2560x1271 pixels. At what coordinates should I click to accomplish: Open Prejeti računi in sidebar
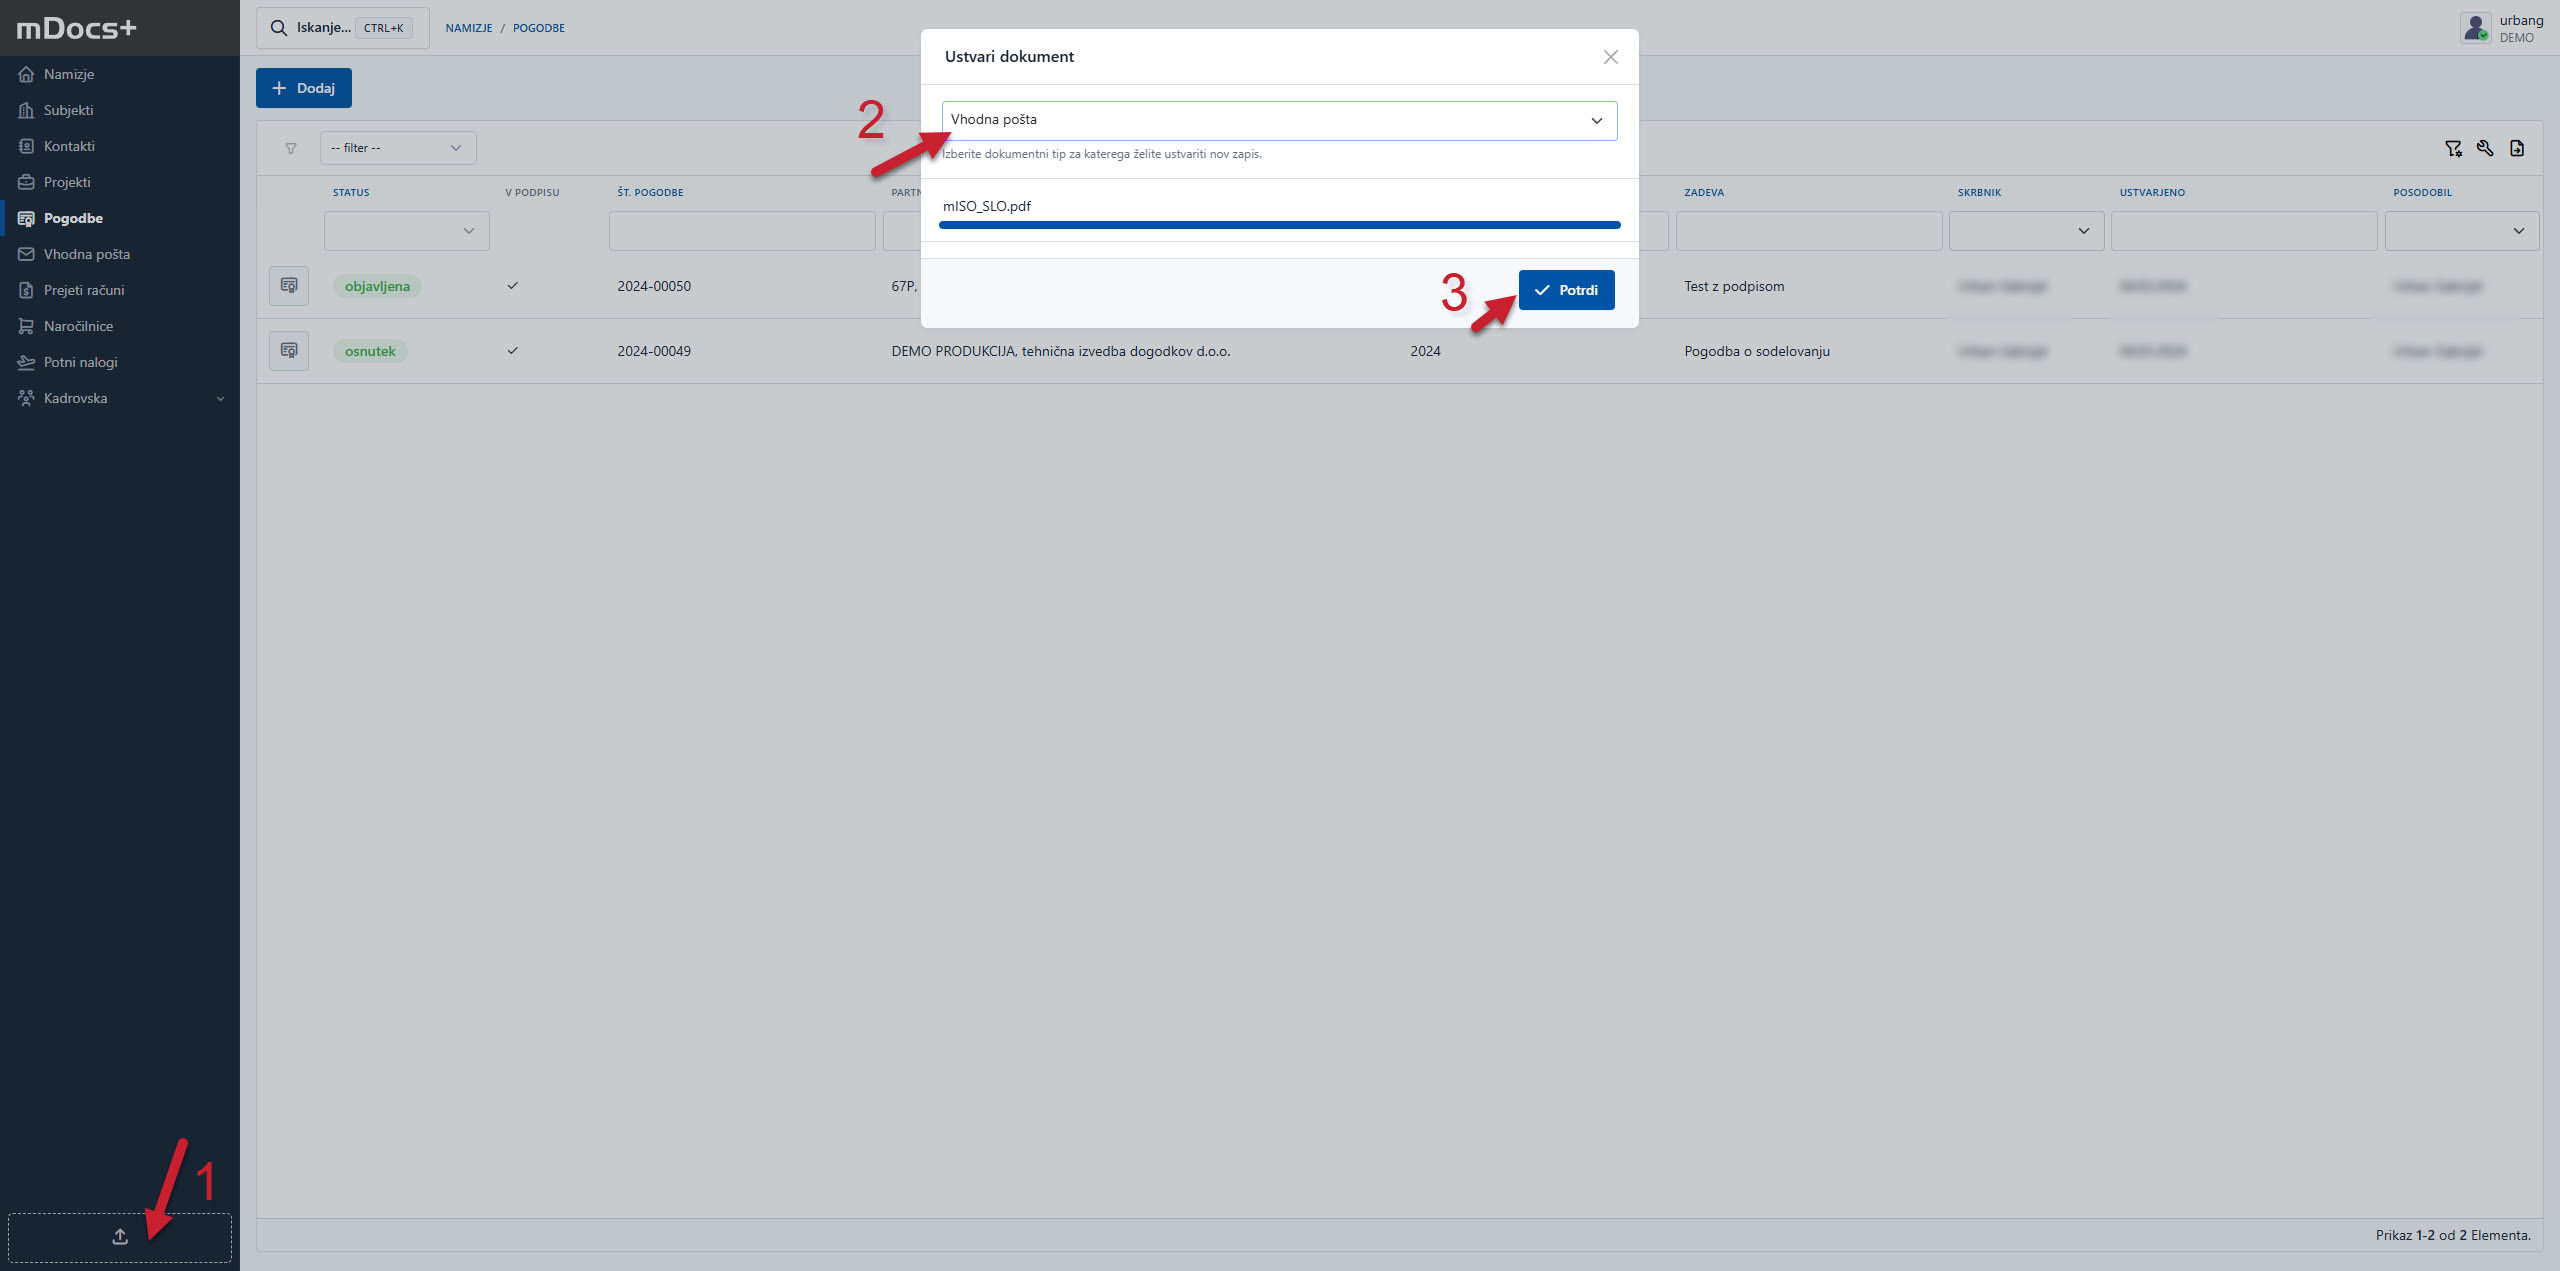[84, 290]
